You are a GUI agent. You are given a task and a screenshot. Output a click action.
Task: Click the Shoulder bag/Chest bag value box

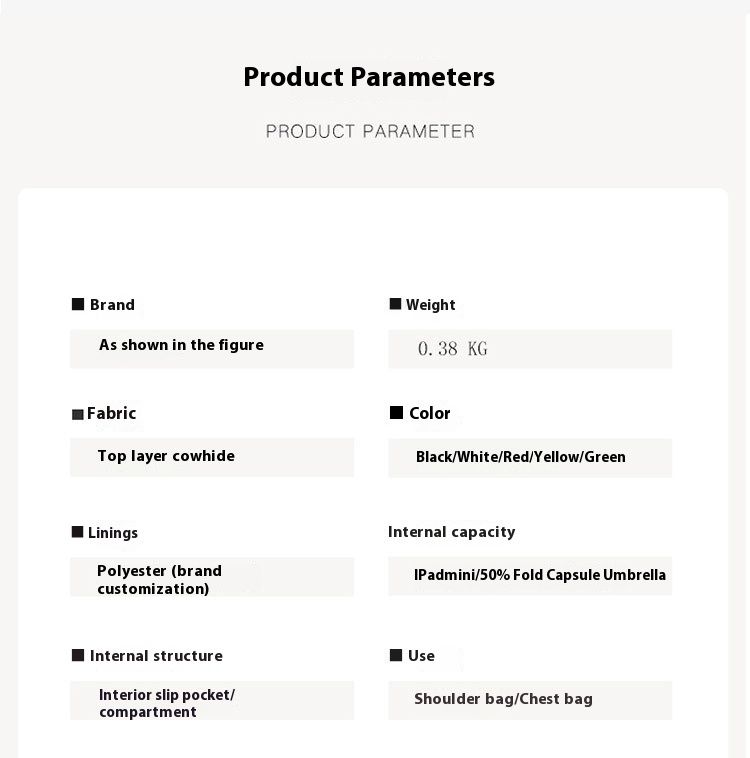pos(529,700)
